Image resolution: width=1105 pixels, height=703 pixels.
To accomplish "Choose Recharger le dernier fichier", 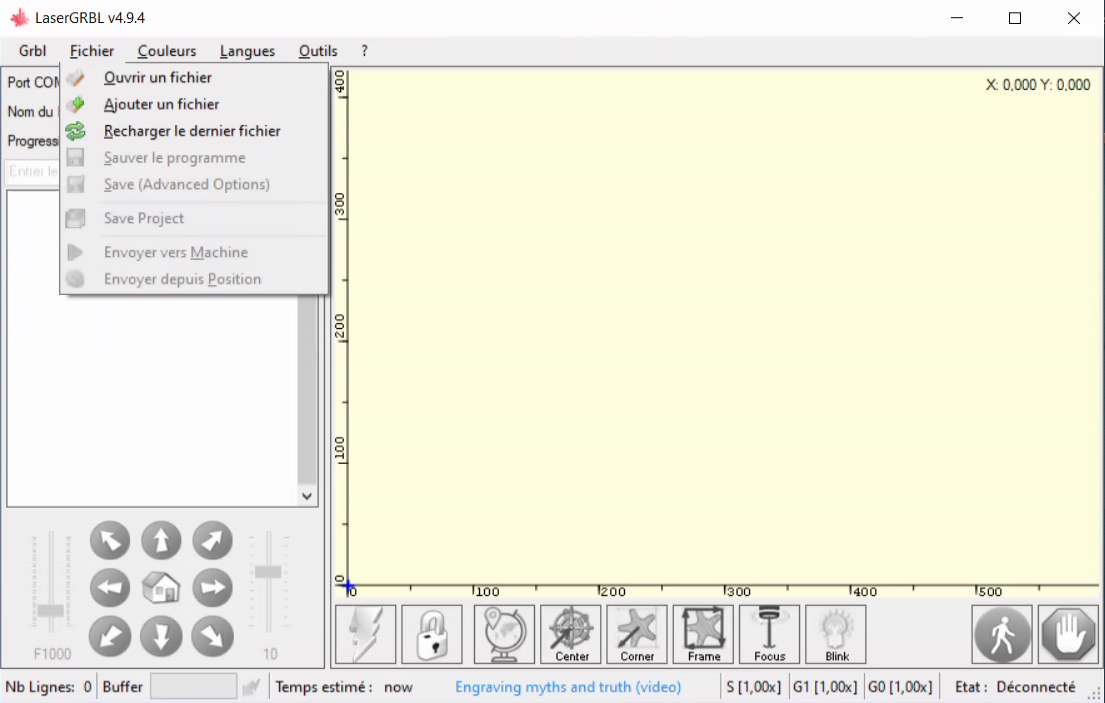I will coord(194,131).
